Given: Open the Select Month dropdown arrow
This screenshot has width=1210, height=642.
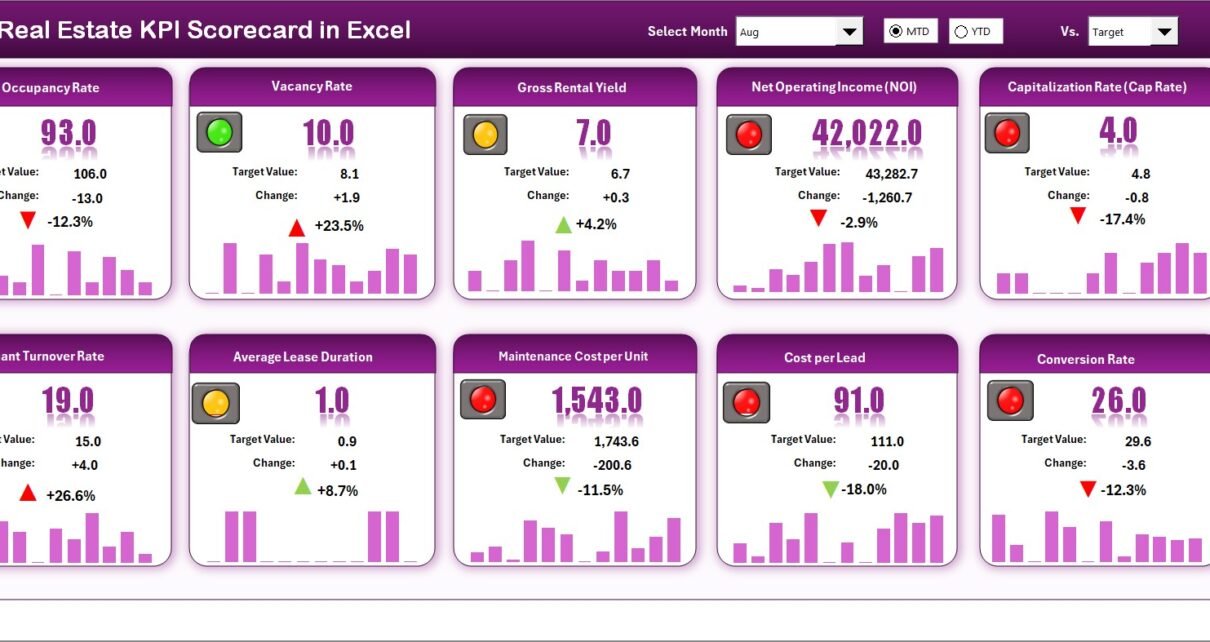Looking at the screenshot, I should pyautogui.click(x=849, y=32).
